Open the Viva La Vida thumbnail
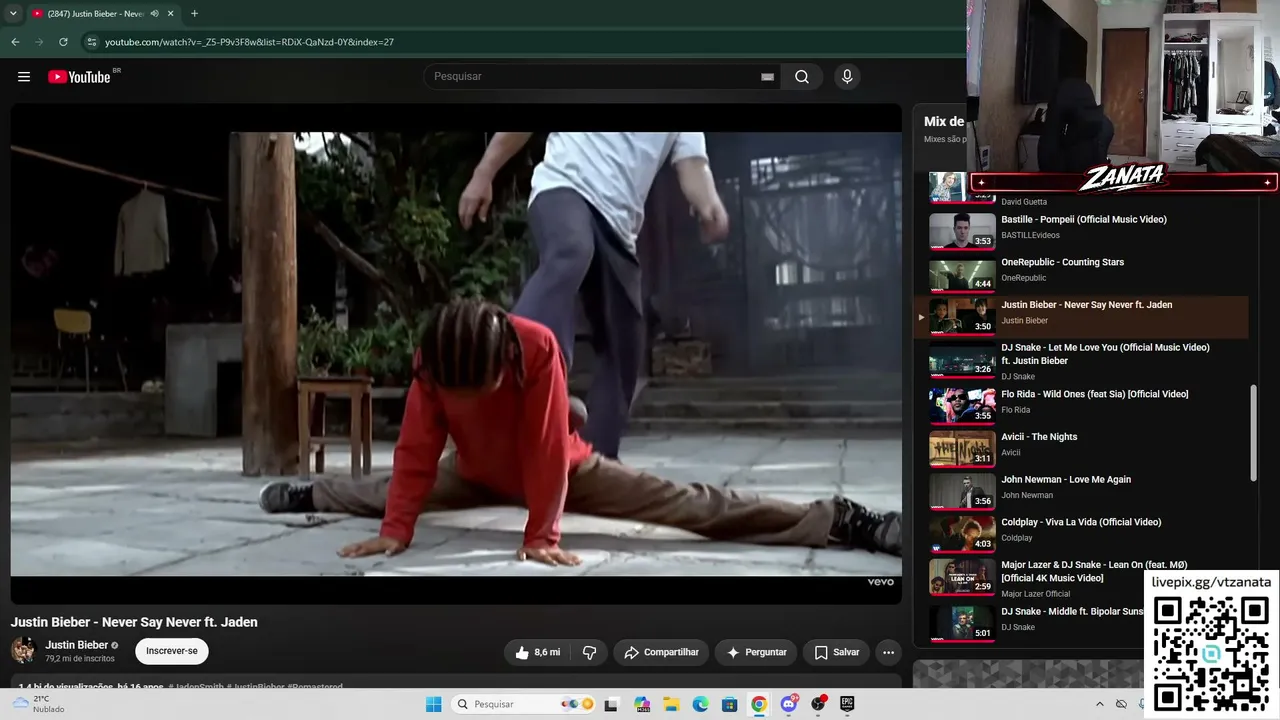Image resolution: width=1280 pixels, height=720 pixels. (x=962, y=534)
